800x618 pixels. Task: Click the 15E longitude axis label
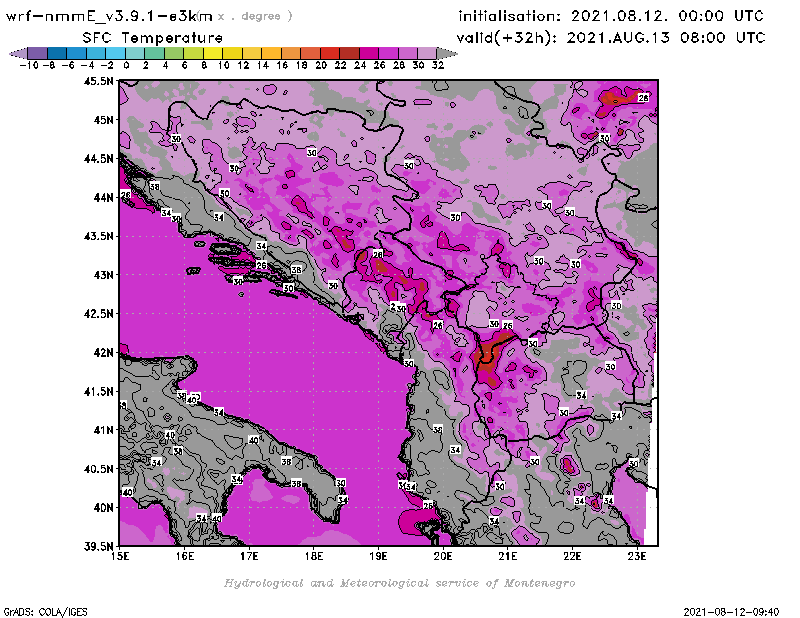tap(120, 556)
